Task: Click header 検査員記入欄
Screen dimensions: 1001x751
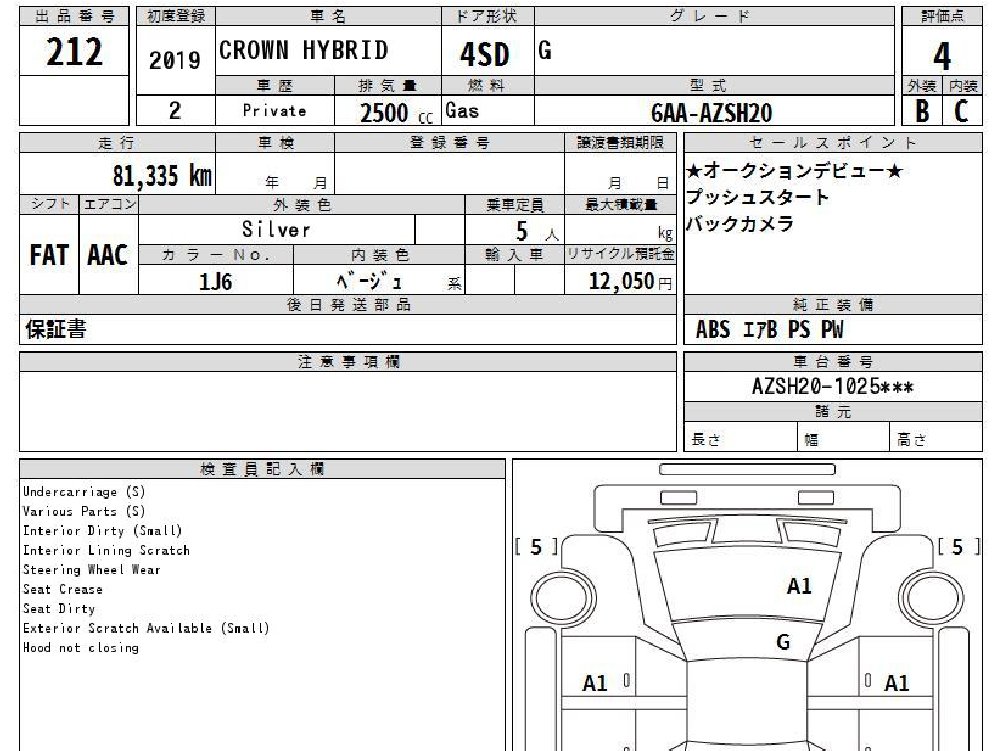Action: click(x=262, y=469)
